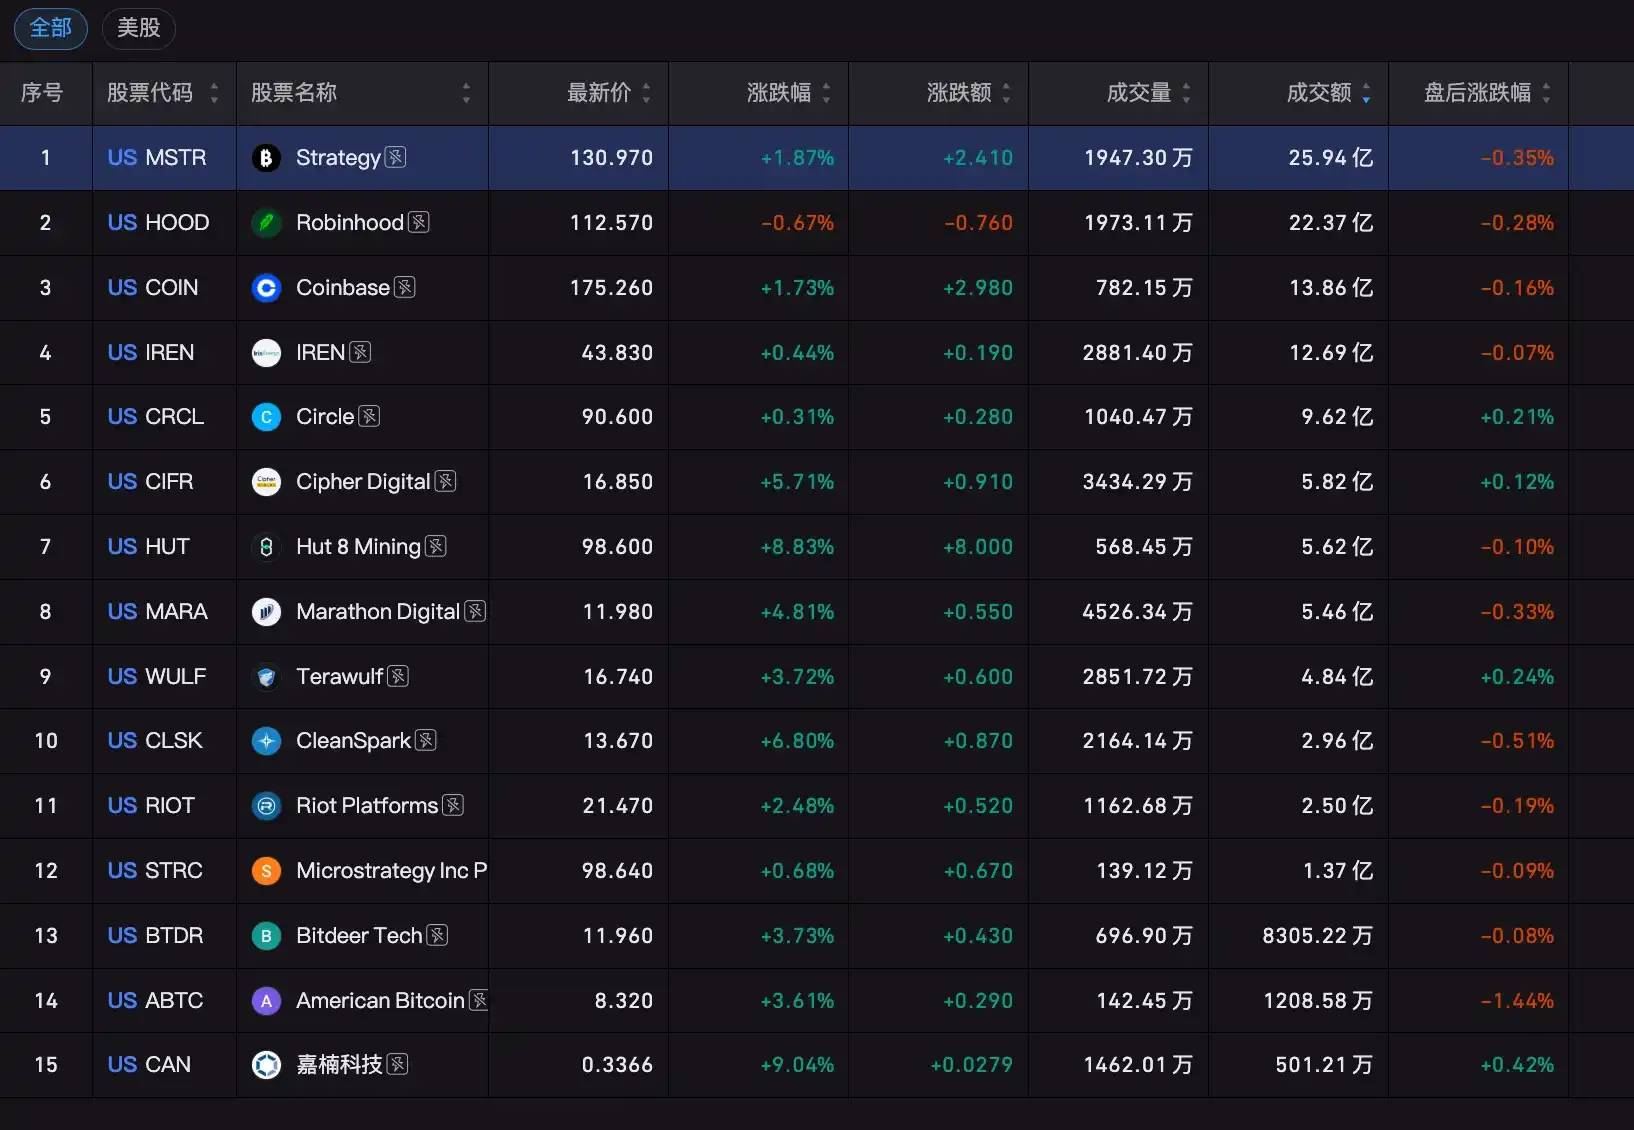
Task: Click the US RIOT ticker code
Action: pos(151,806)
